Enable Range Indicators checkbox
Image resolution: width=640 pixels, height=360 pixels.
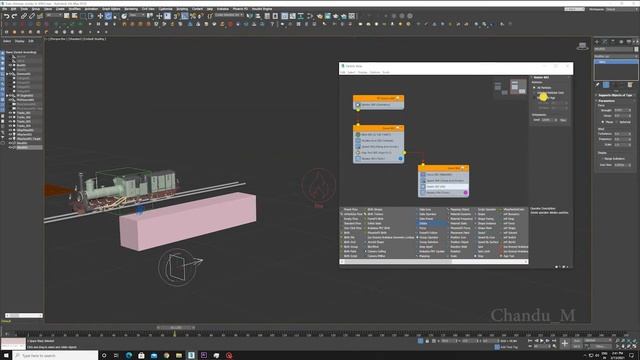(601, 159)
